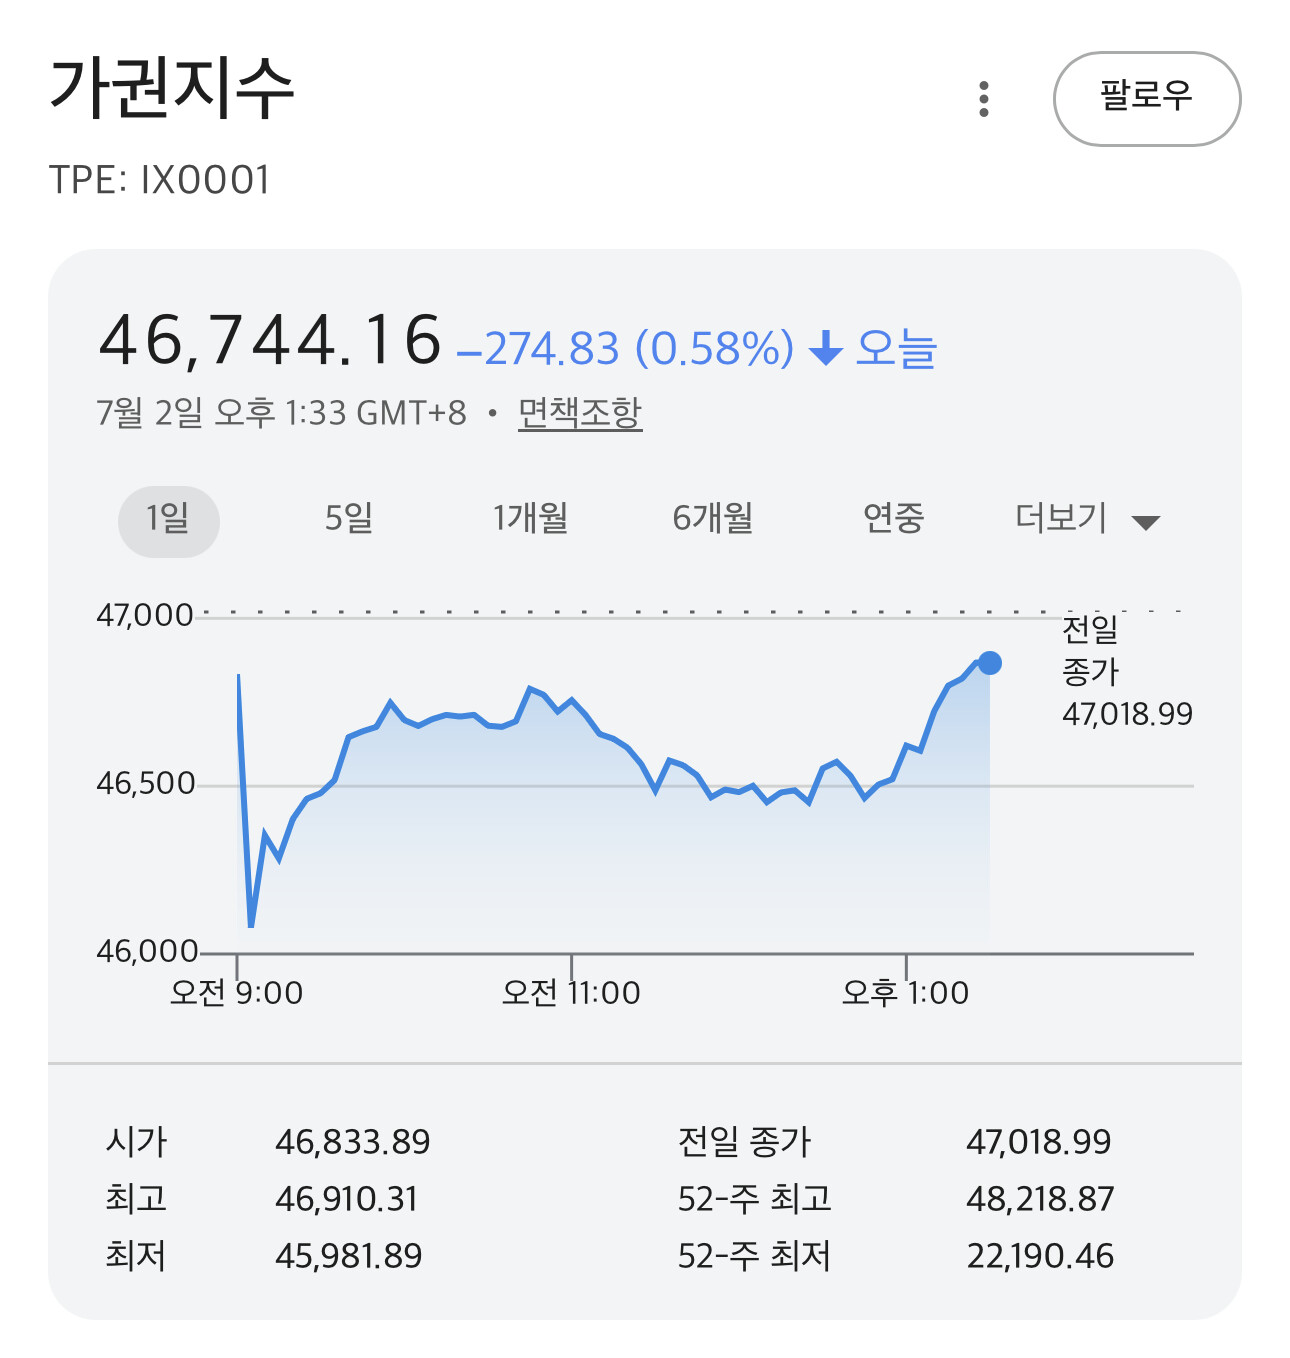The image size is (1290, 1358).
Task: Click the down arrow icon next to 오늘
Action: tap(825, 348)
